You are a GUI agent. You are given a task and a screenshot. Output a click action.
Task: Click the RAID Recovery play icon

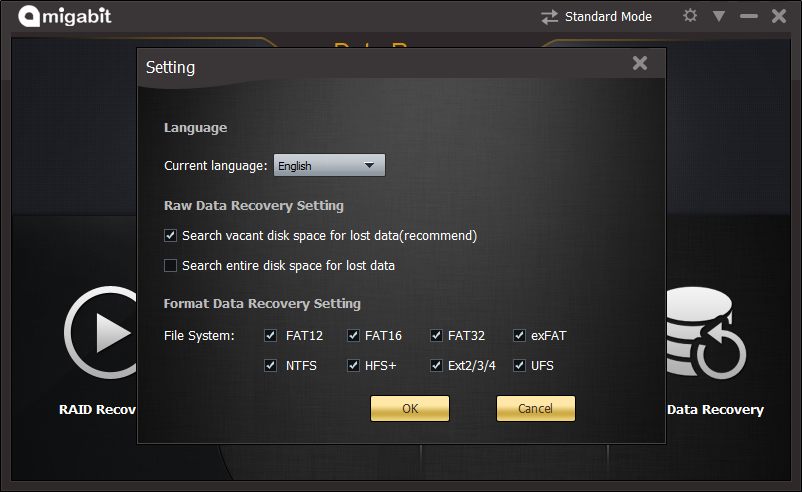click(x=101, y=332)
